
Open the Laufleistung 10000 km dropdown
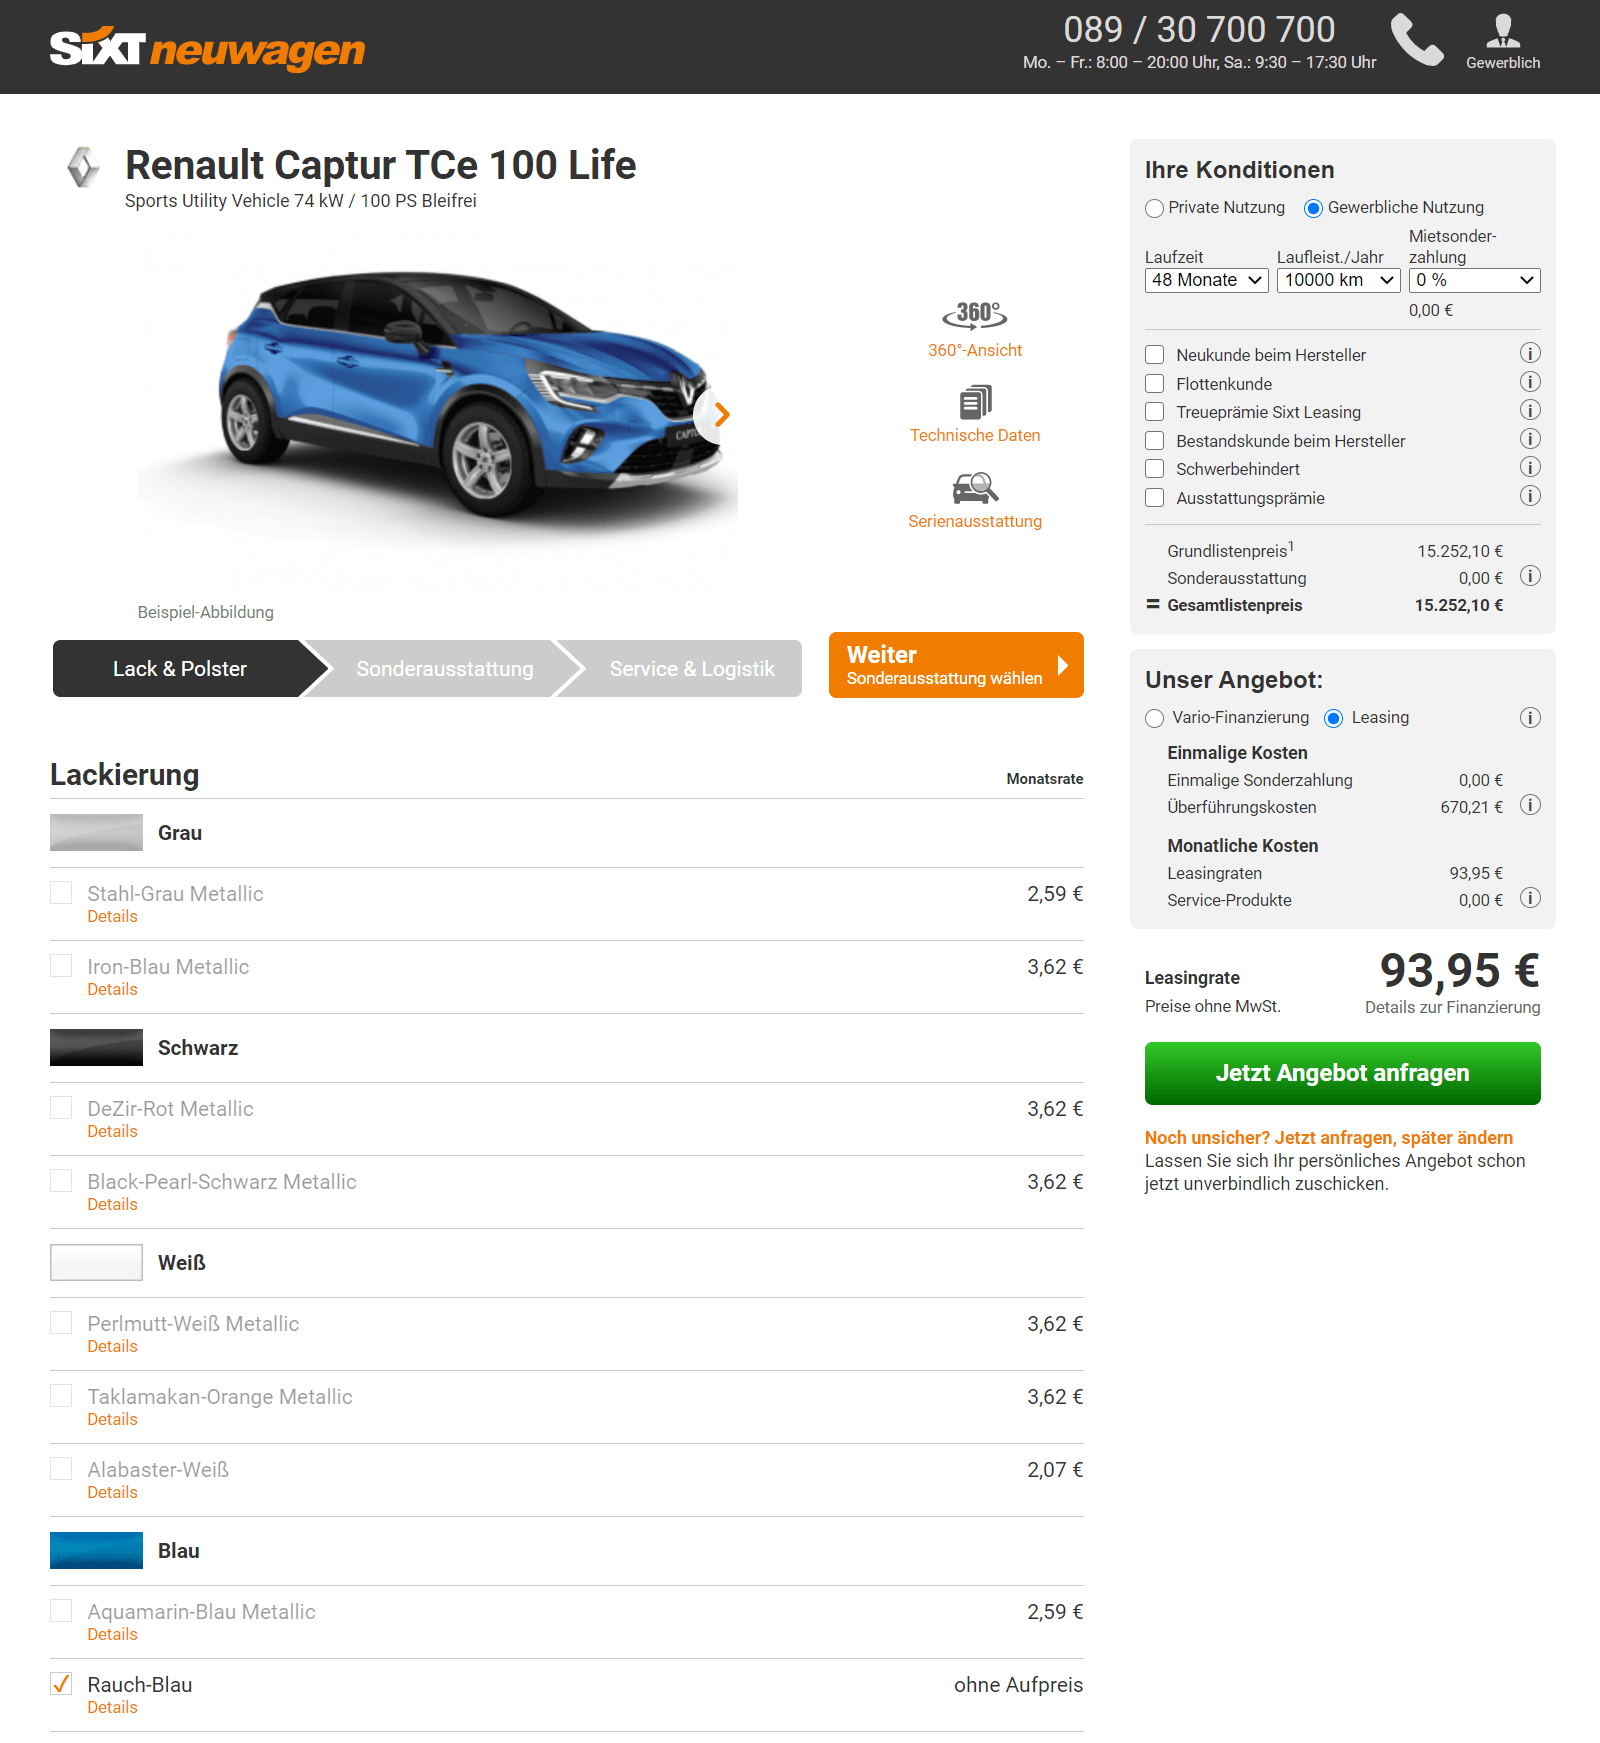[x=1339, y=280]
